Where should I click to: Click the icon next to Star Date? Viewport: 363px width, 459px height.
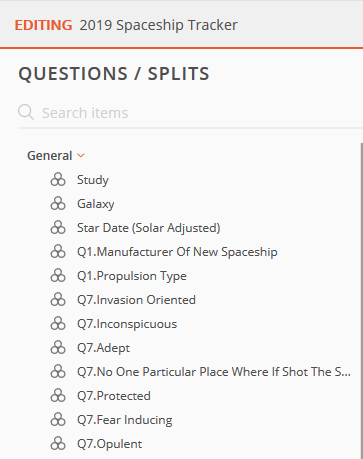coord(58,228)
